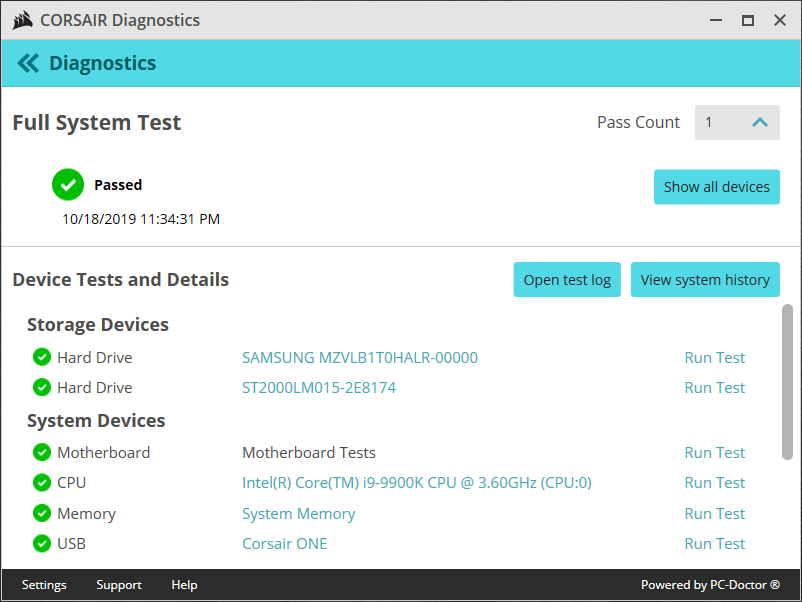Click the USB device label
The width and height of the screenshot is (802, 602).
[72, 544]
